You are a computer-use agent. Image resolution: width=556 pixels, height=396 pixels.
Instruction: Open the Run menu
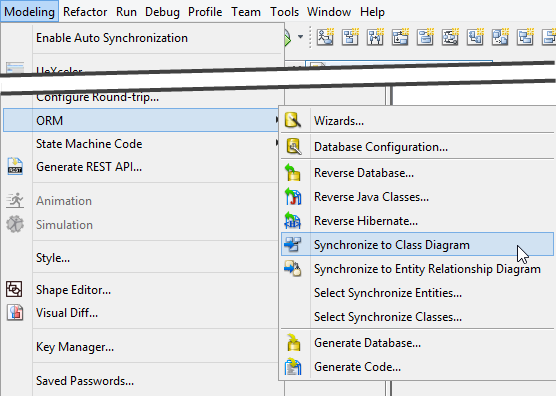126,12
